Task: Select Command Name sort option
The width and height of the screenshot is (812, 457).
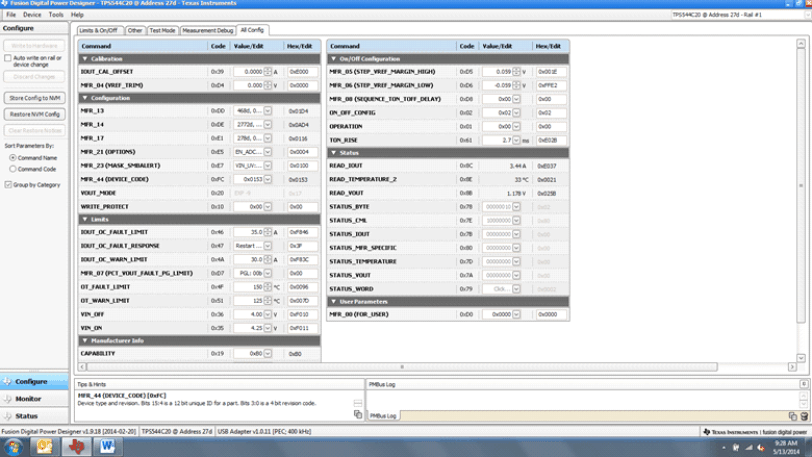Action: (13, 158)
